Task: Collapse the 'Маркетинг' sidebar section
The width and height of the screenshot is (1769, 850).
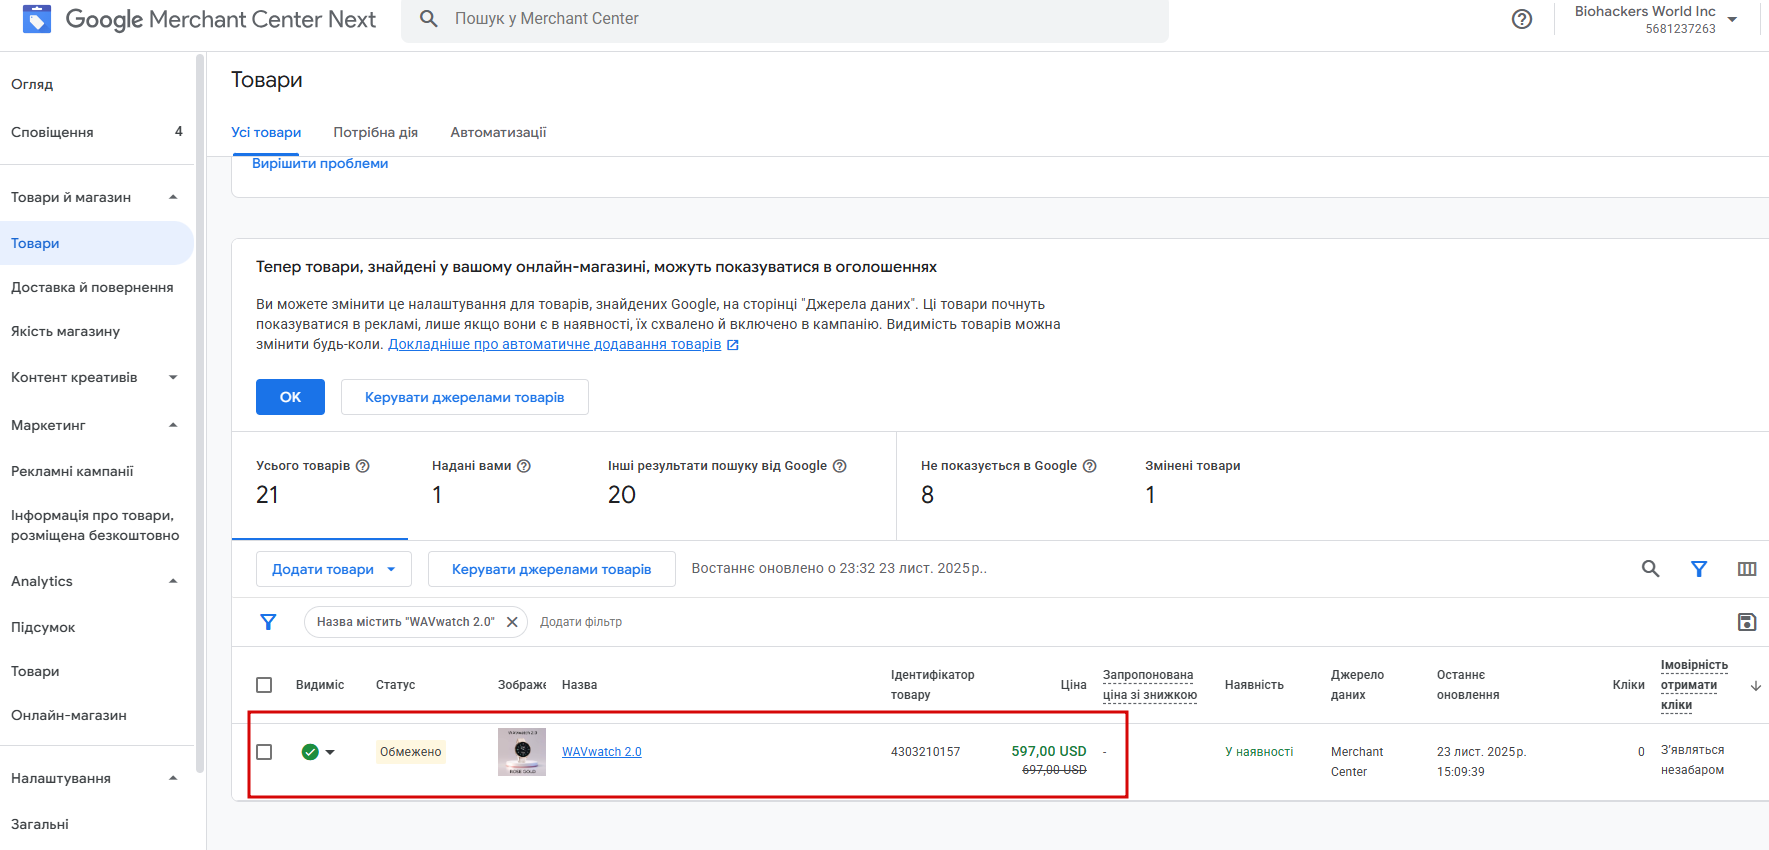Action: click(x=173, y=425)
